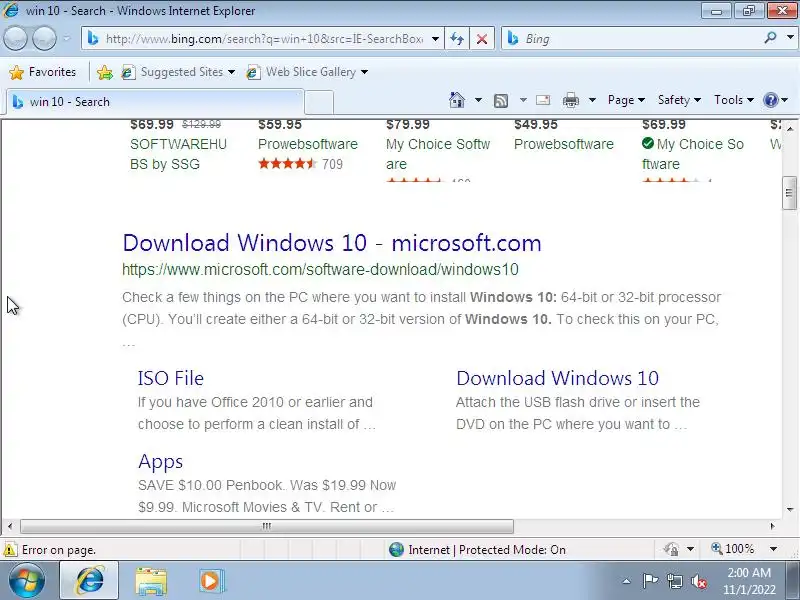The image size is (800, 600).
Task: Select the win 10 - Search tab
Action: click(x=156, y=102)
